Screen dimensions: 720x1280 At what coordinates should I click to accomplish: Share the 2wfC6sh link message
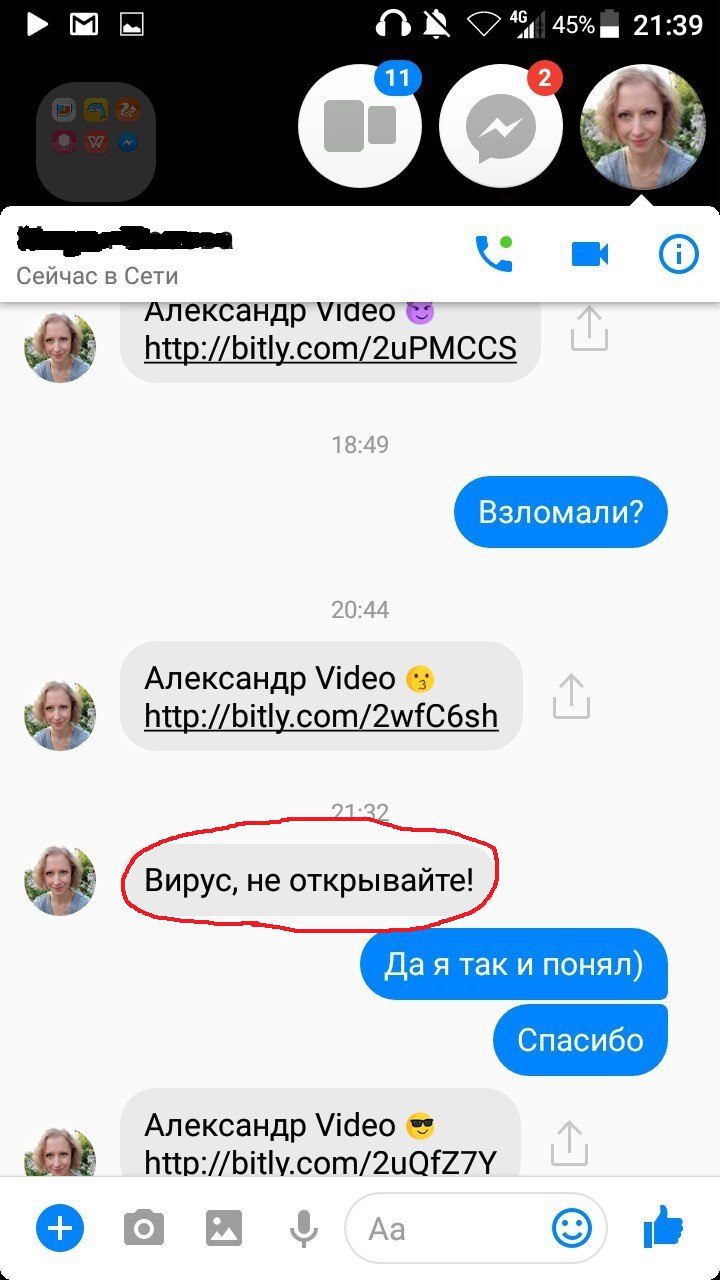571,697
